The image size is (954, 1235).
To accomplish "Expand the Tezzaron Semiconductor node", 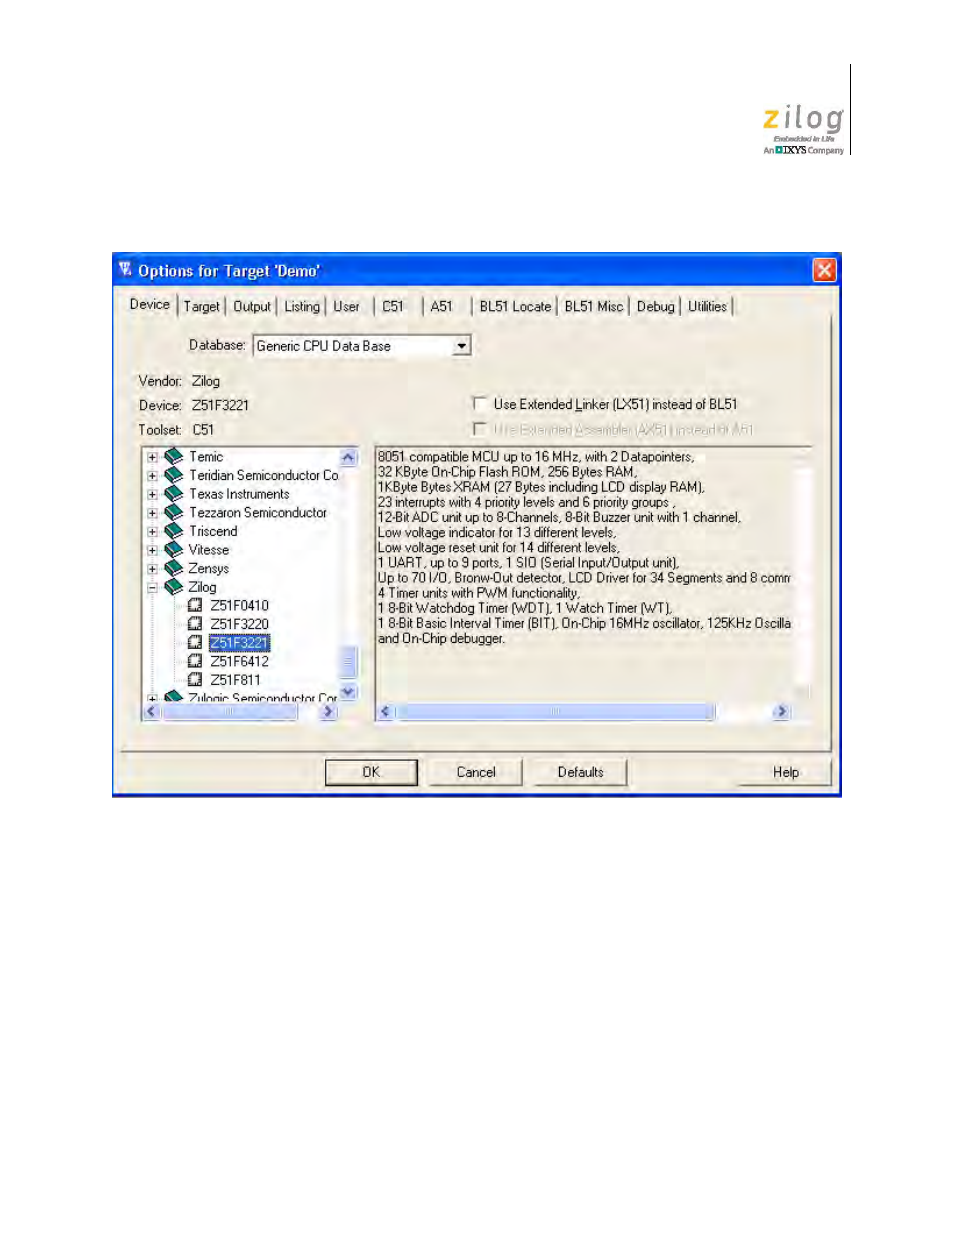I will tap(152, 513).
